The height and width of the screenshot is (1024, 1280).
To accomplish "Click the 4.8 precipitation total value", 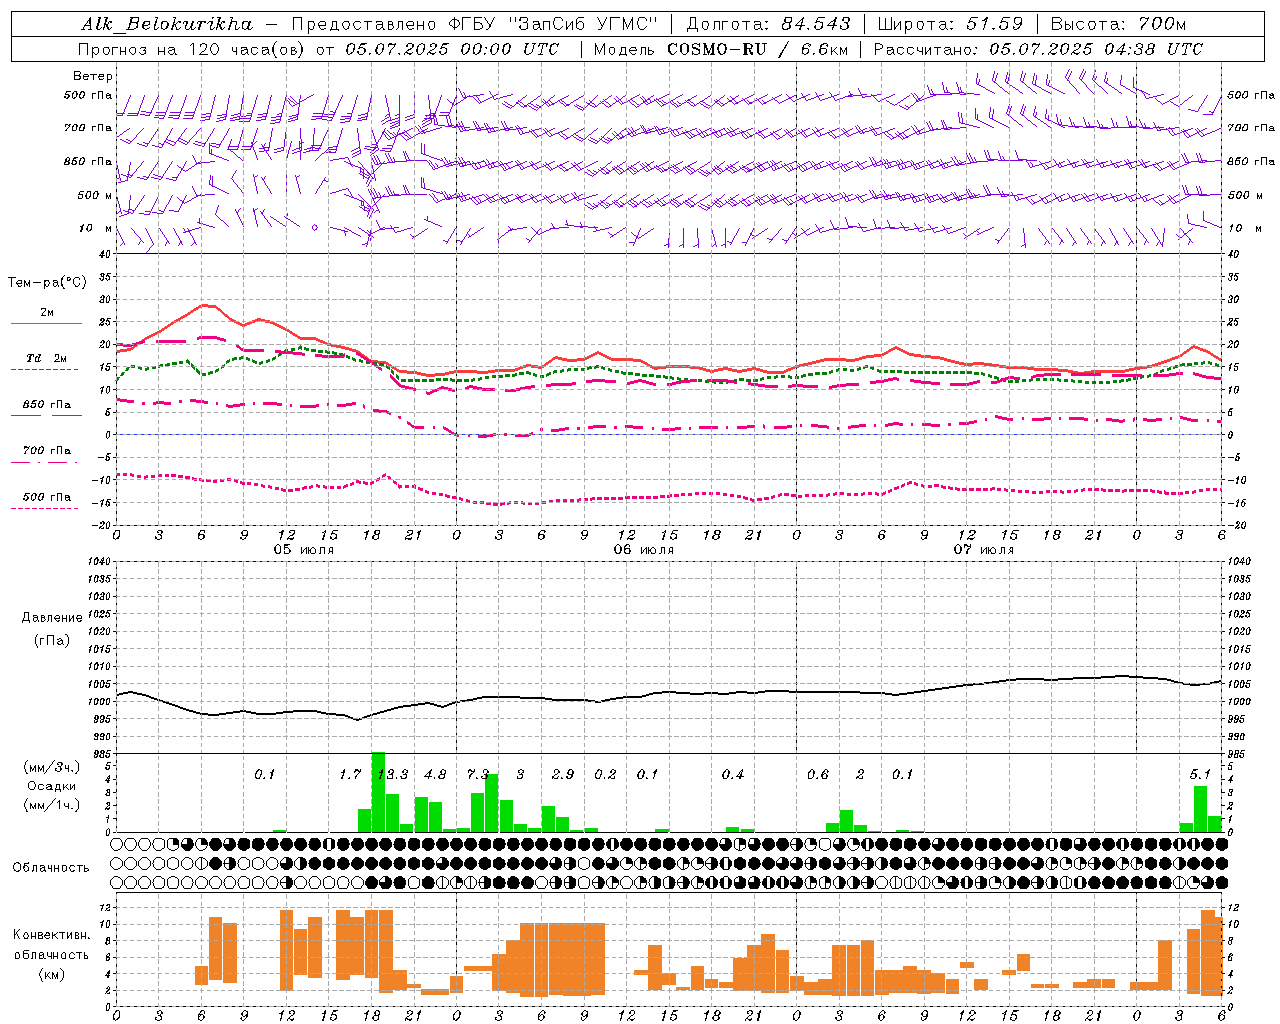I will click(435, 774).
